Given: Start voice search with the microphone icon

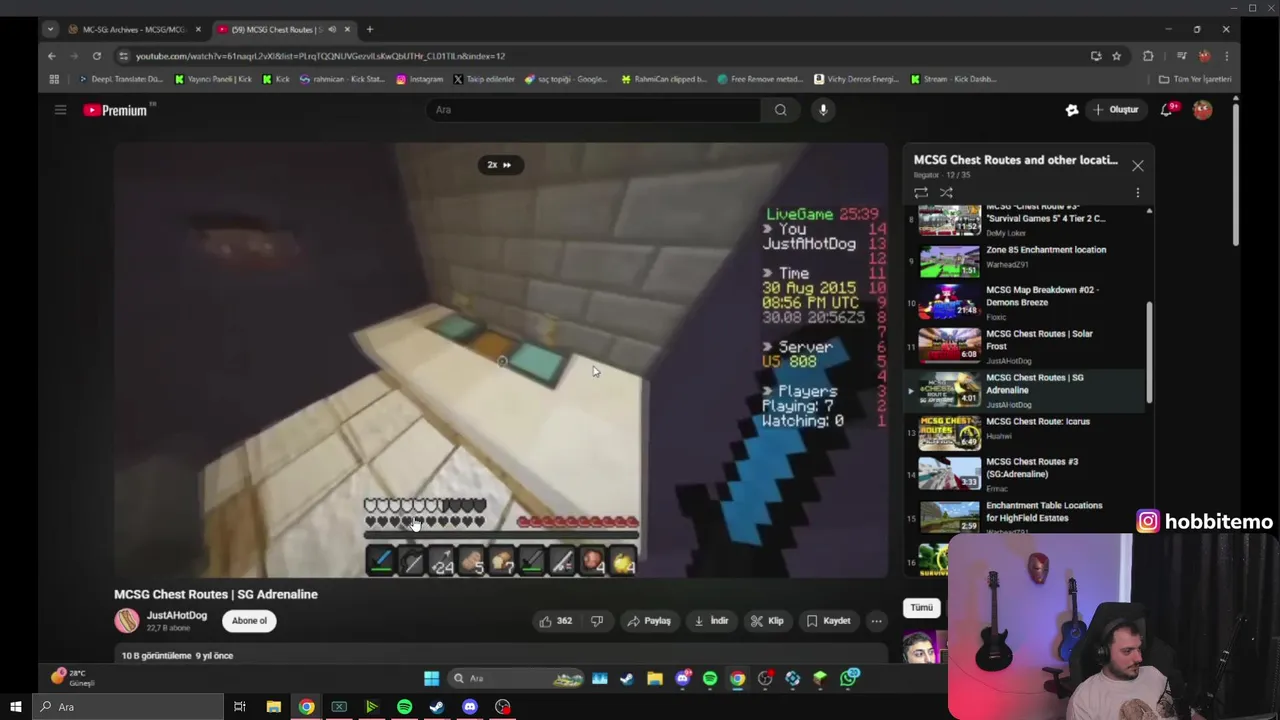Looking at the screenshot, I should click(x=823, y=110).
